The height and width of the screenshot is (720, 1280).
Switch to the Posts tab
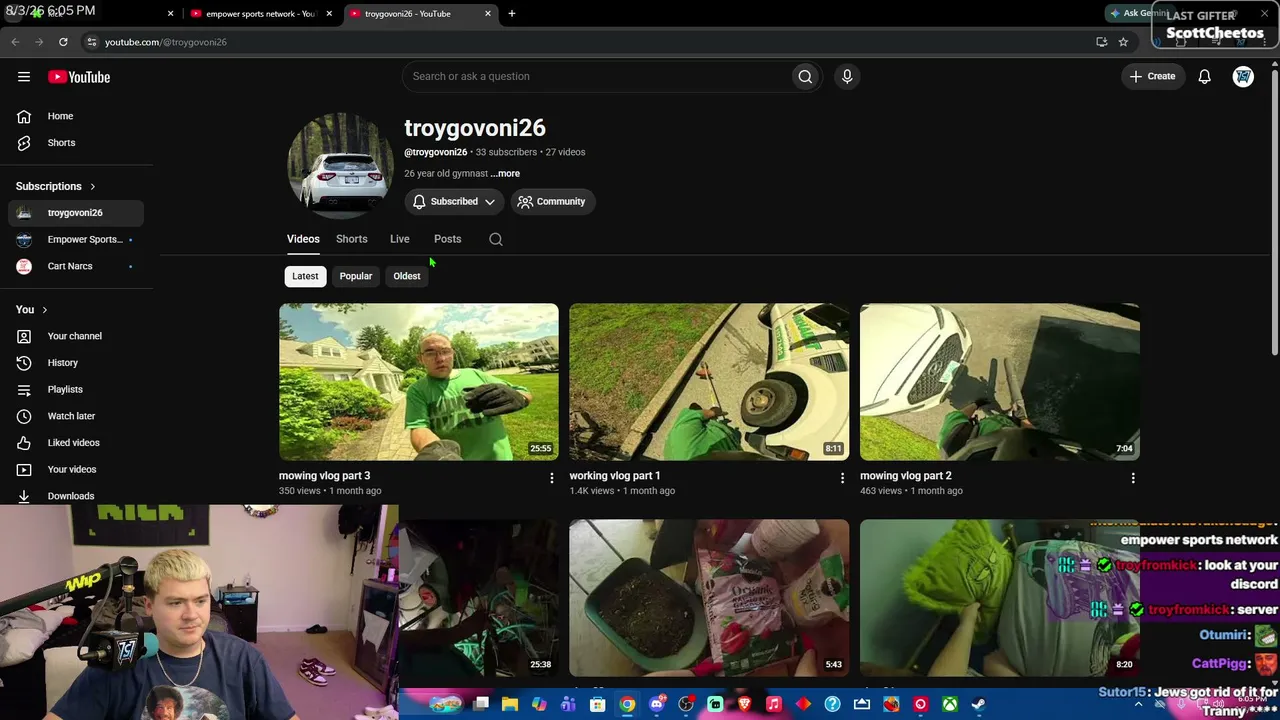(448, 239)
